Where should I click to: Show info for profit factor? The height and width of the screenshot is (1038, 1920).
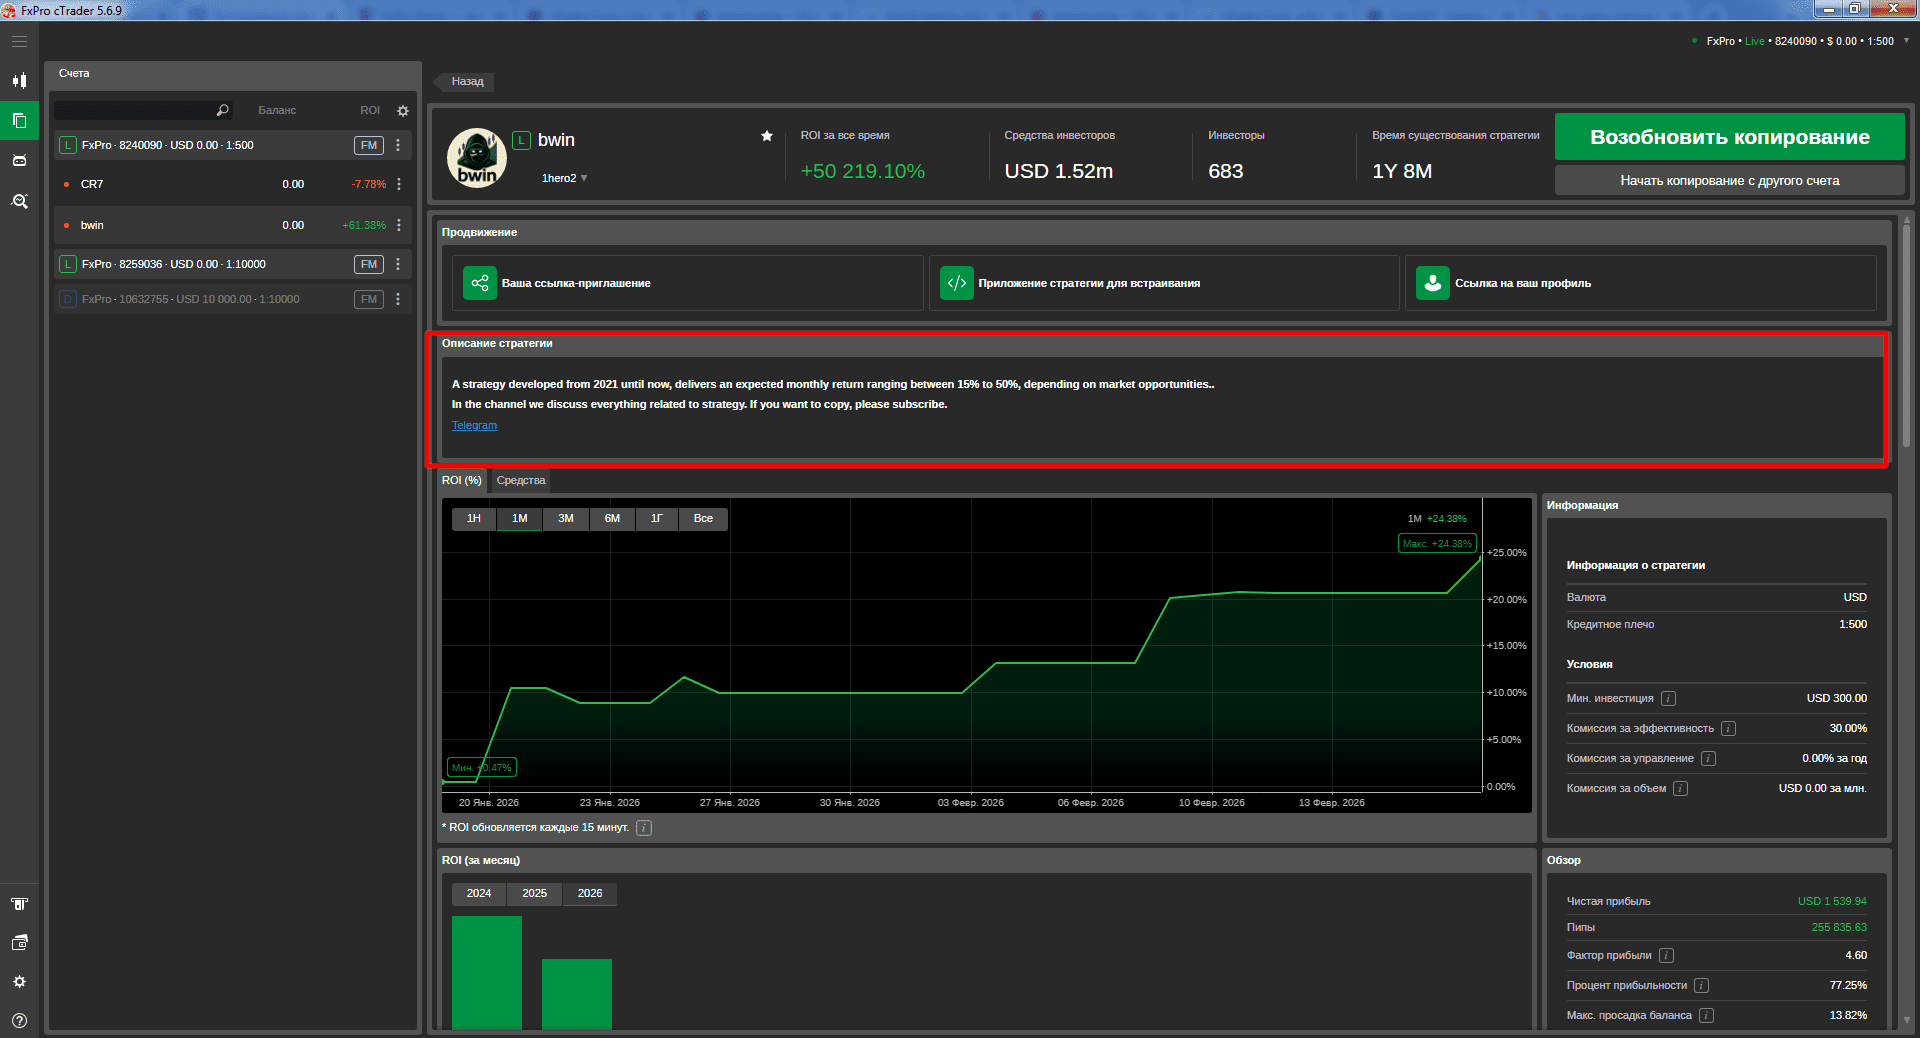[1666, 956]
